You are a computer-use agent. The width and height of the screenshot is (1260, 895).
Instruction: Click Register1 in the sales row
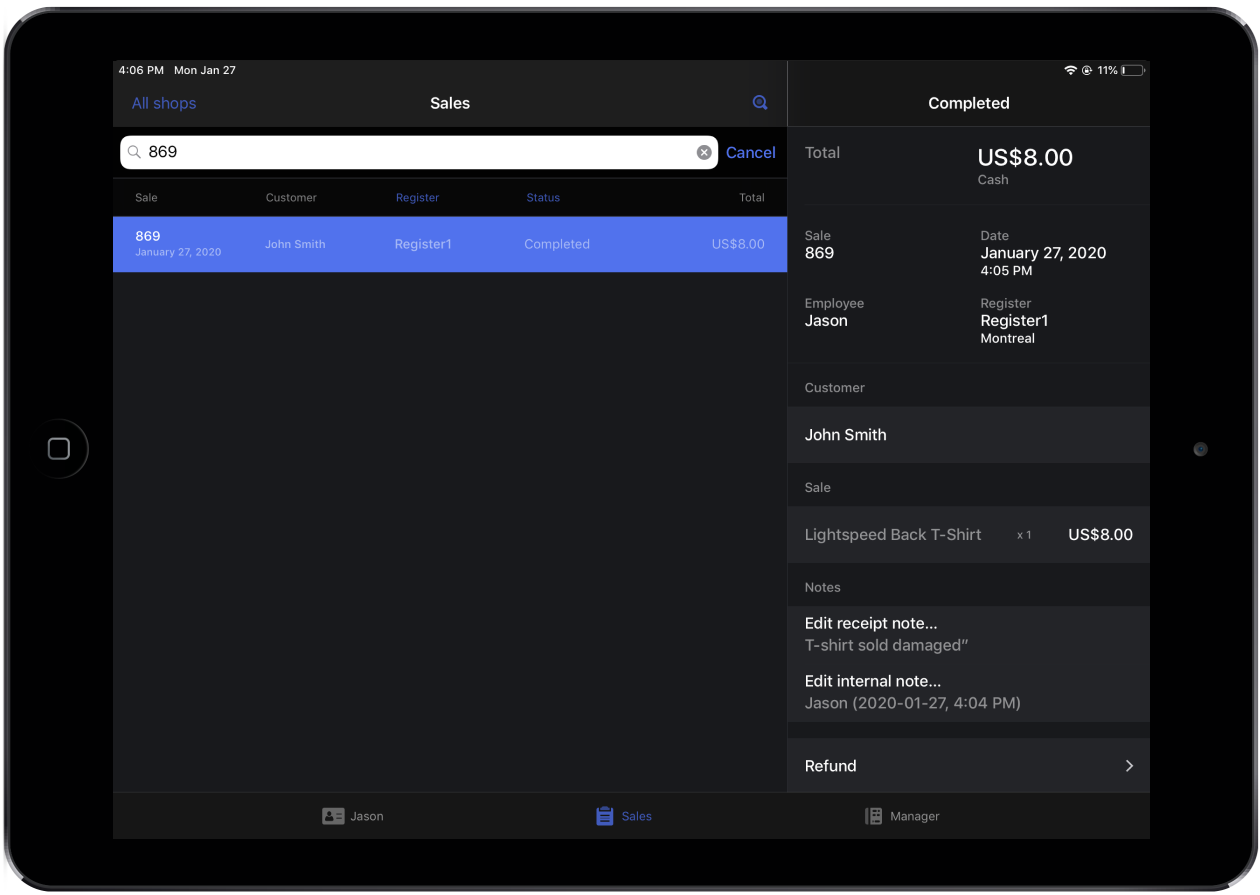click(x=423, y=244)
